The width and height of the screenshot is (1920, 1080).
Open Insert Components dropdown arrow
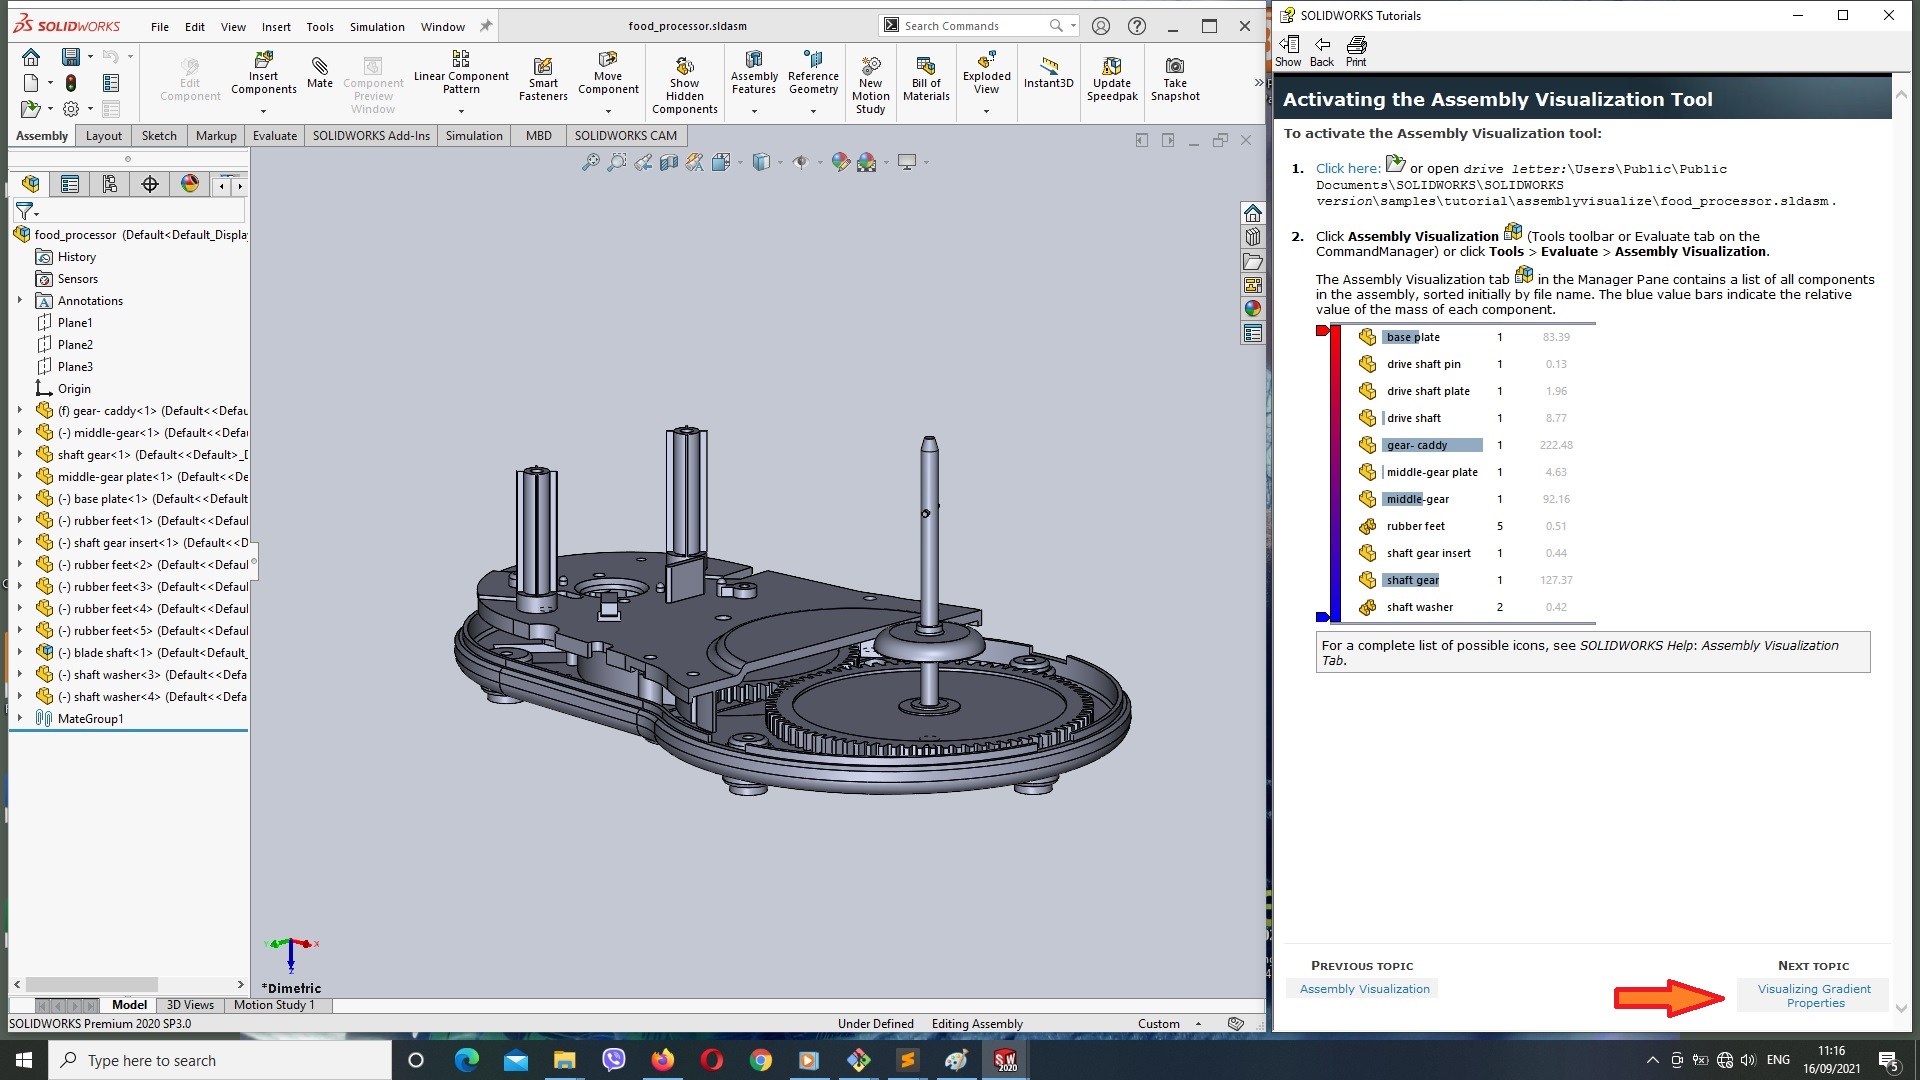[263, 110]
